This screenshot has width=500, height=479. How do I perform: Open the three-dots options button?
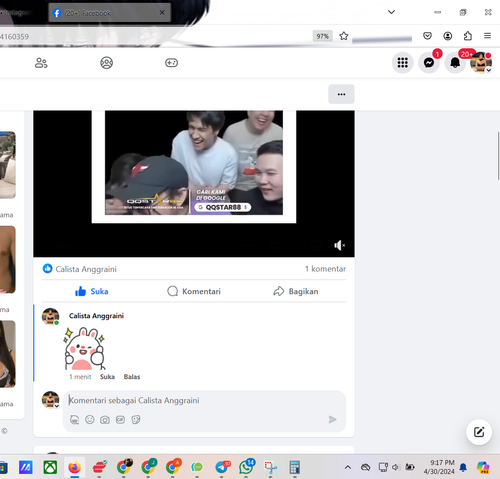click(341, 94)
